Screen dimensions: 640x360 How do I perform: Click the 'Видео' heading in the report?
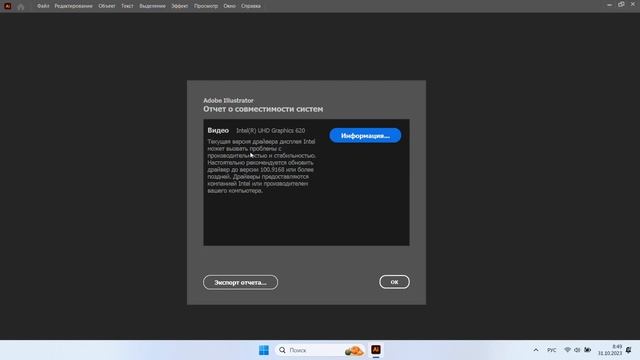pyautogui.click(x=218, y=131)
